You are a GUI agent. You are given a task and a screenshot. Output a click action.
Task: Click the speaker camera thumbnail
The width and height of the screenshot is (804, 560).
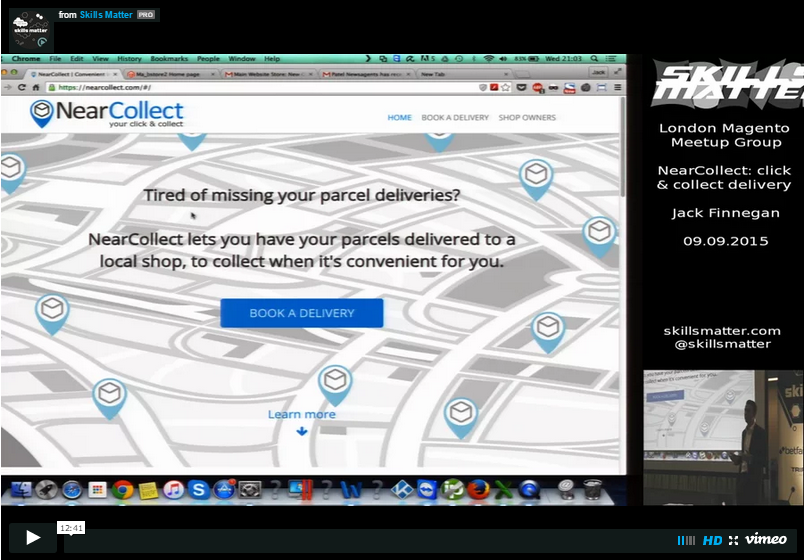click(x=723, y=437)
